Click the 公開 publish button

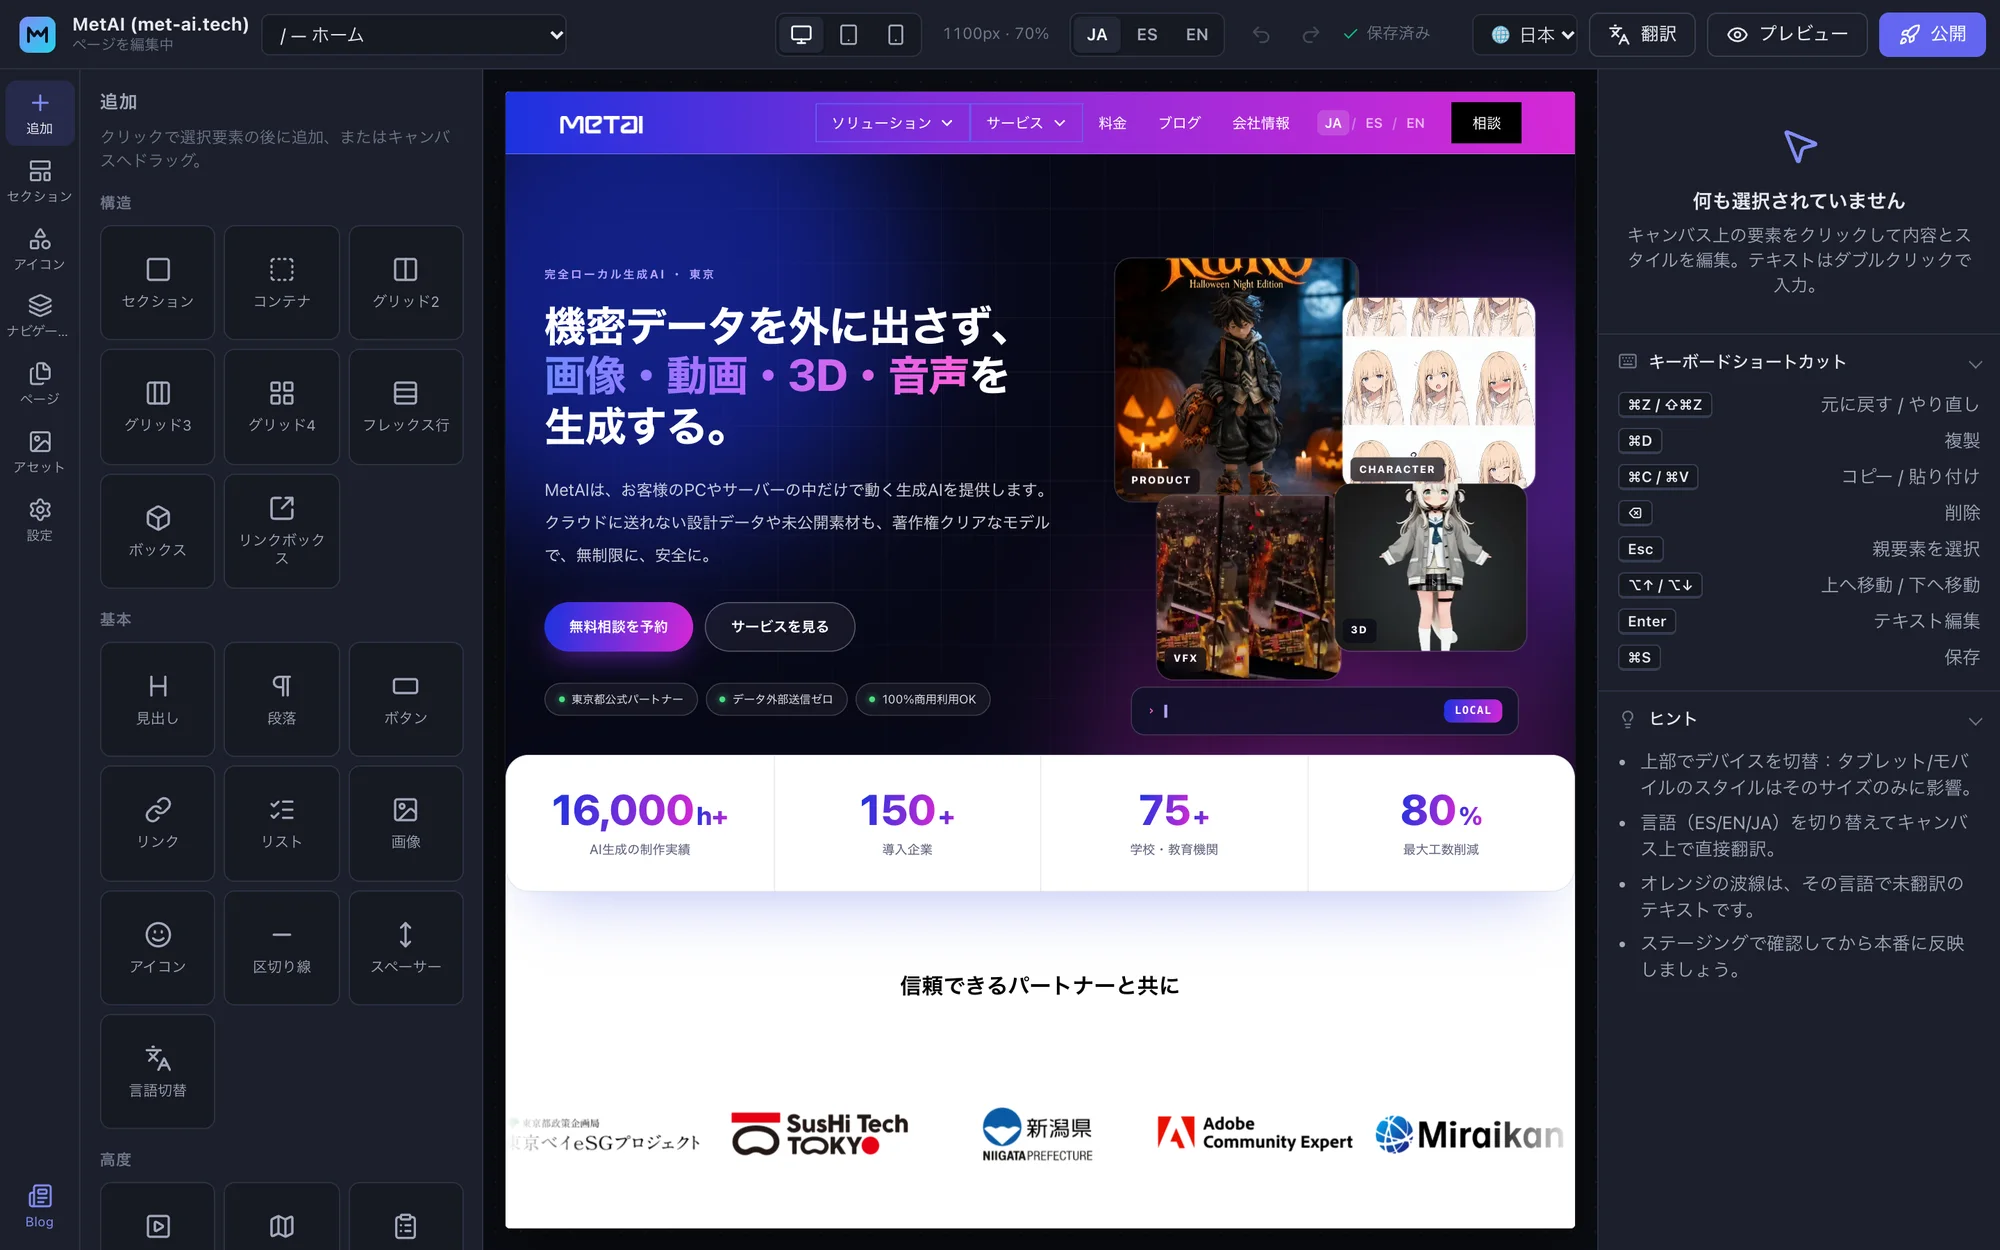1932,35
